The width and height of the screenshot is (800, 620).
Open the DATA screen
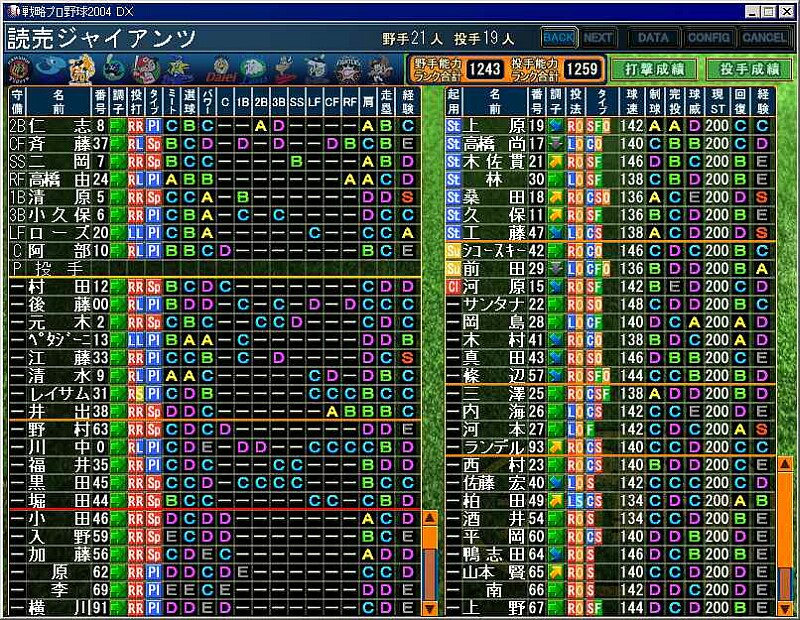coord(653,38)
